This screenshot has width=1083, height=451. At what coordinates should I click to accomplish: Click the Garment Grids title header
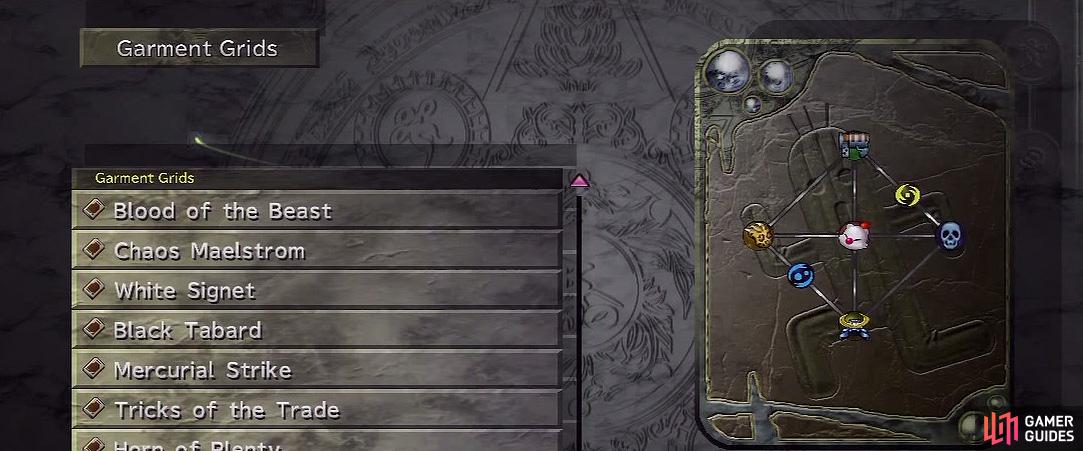coord(199,48)
